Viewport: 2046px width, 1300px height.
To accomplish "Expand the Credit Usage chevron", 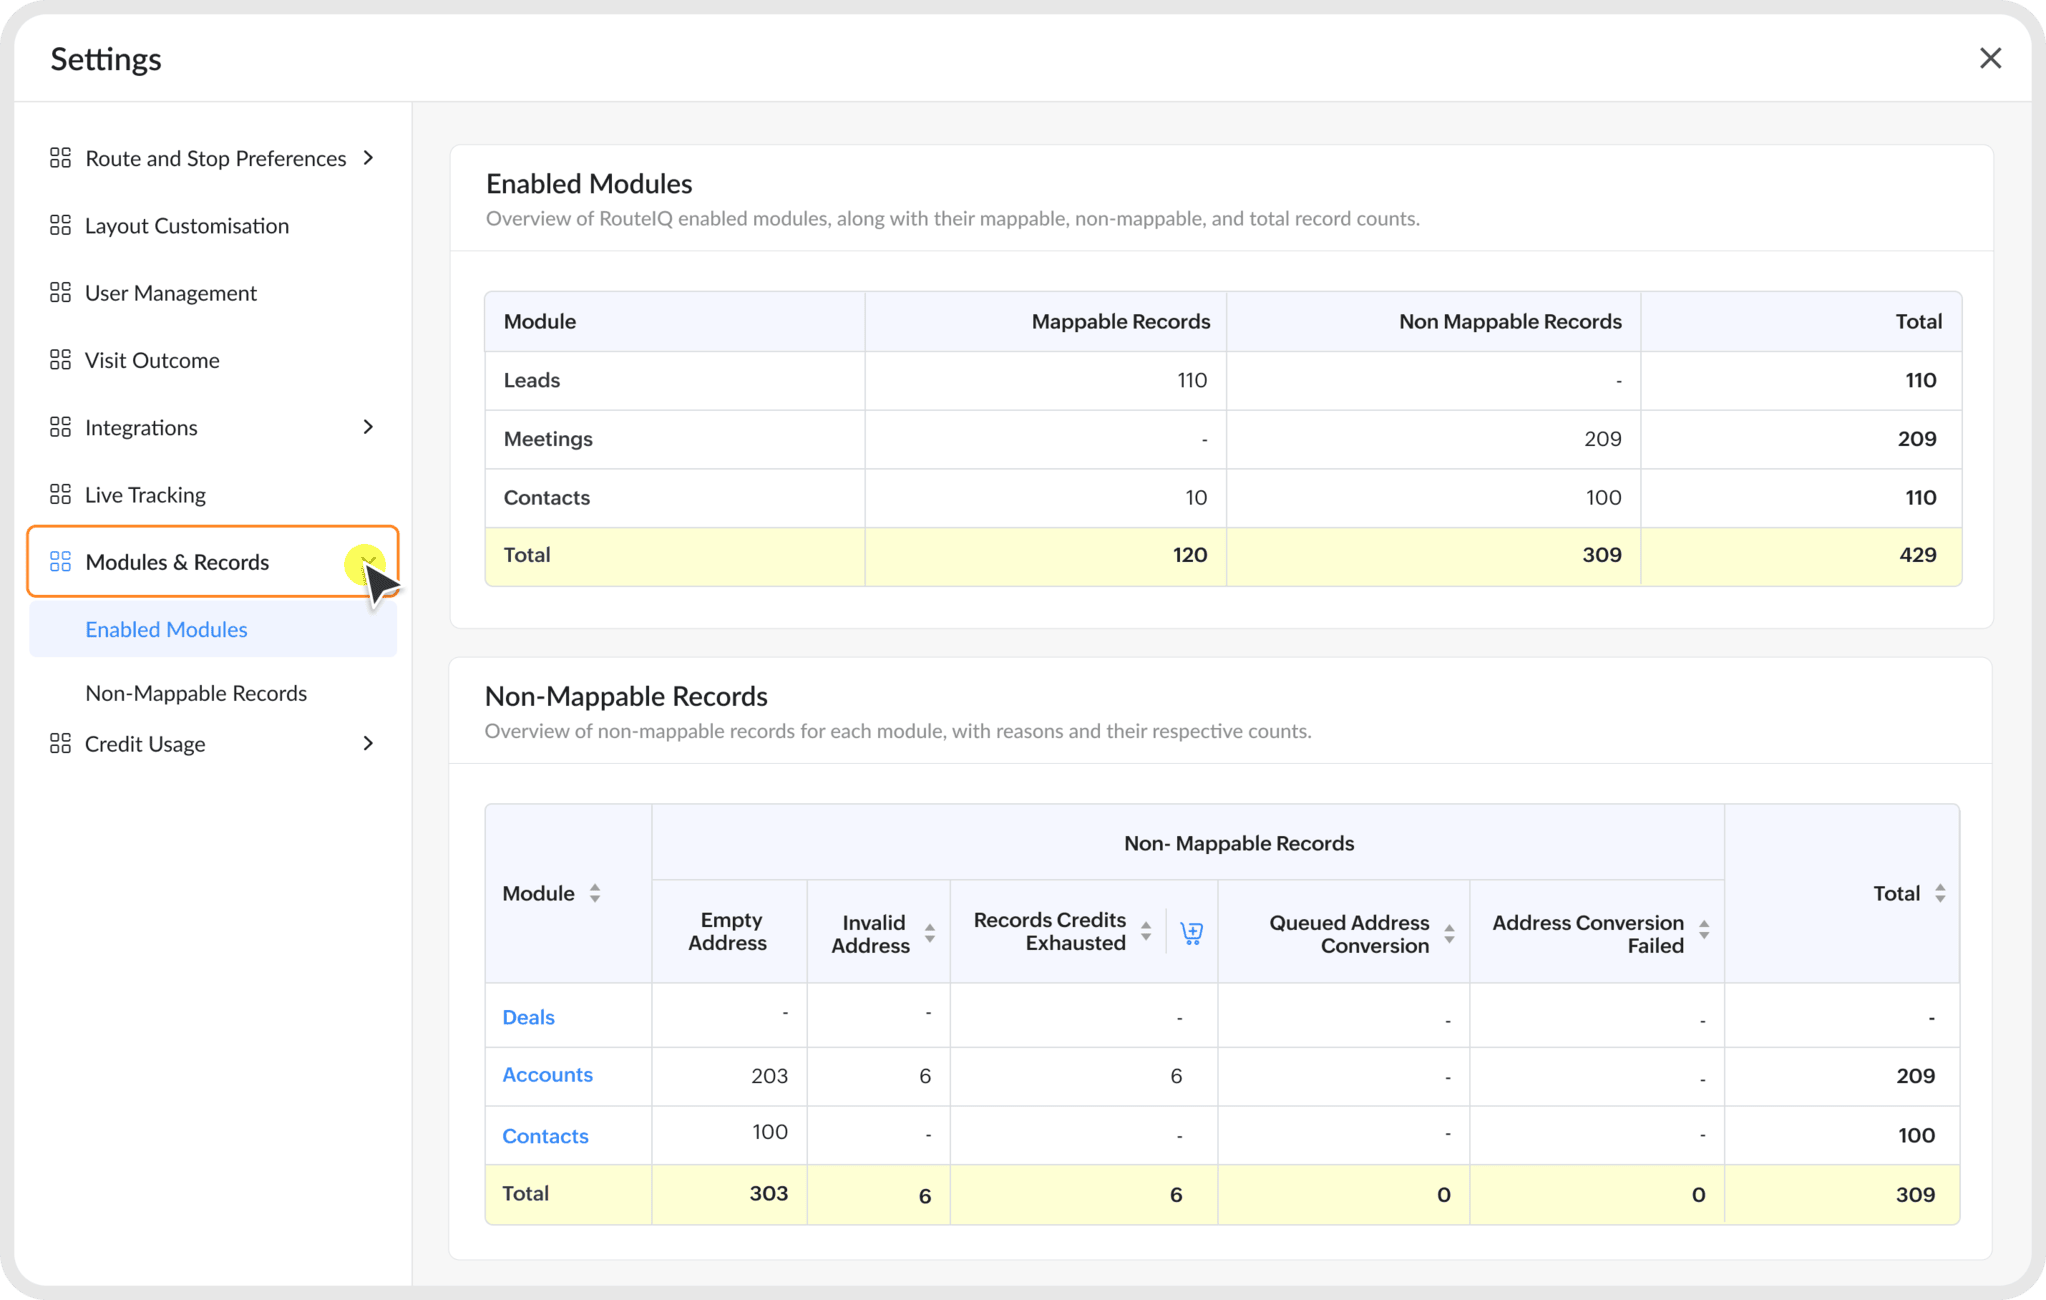I will click(368, 743).
